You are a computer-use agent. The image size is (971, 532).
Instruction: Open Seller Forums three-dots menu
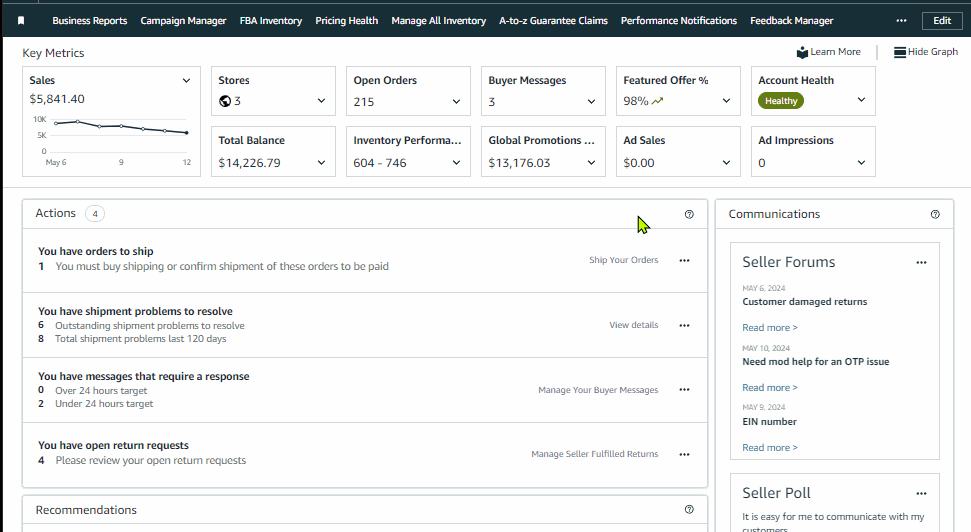pyautogui.click(x=921, y=263)
